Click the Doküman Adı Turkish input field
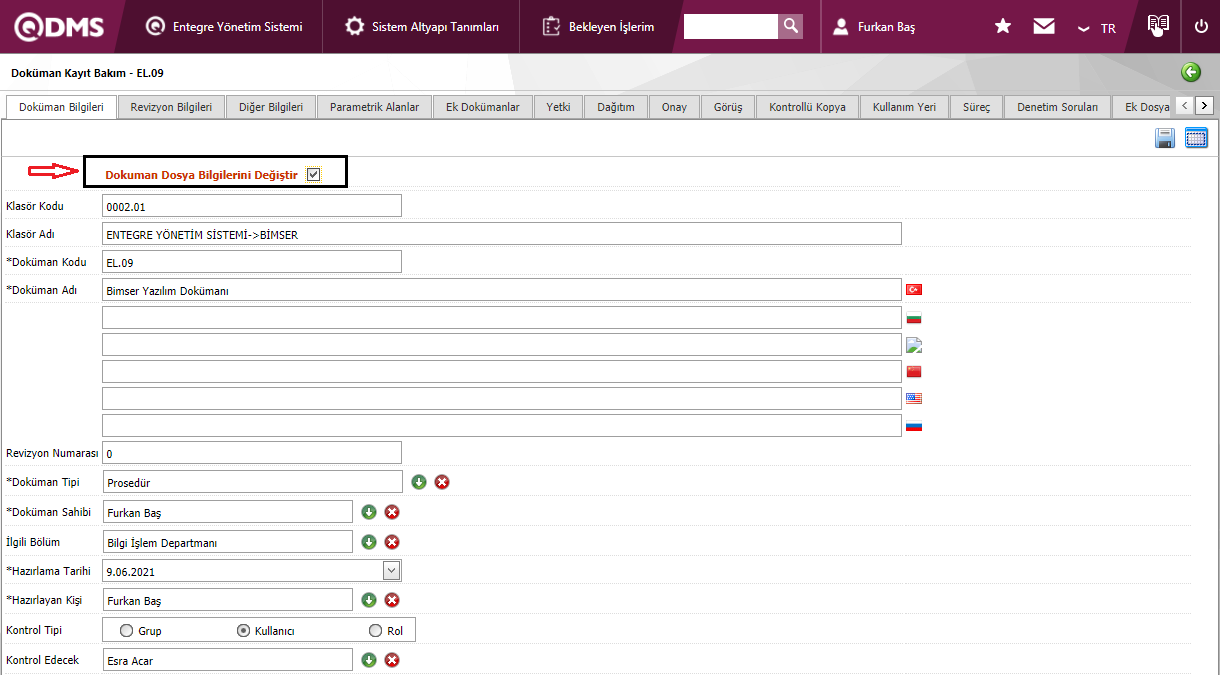This screenshot has height=675, width=1220. [x=501, y=290]
